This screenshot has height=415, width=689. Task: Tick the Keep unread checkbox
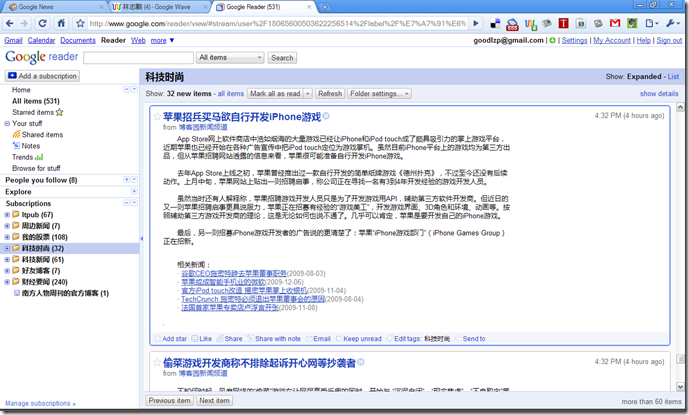pyautogui.click(x=339, y=339)
